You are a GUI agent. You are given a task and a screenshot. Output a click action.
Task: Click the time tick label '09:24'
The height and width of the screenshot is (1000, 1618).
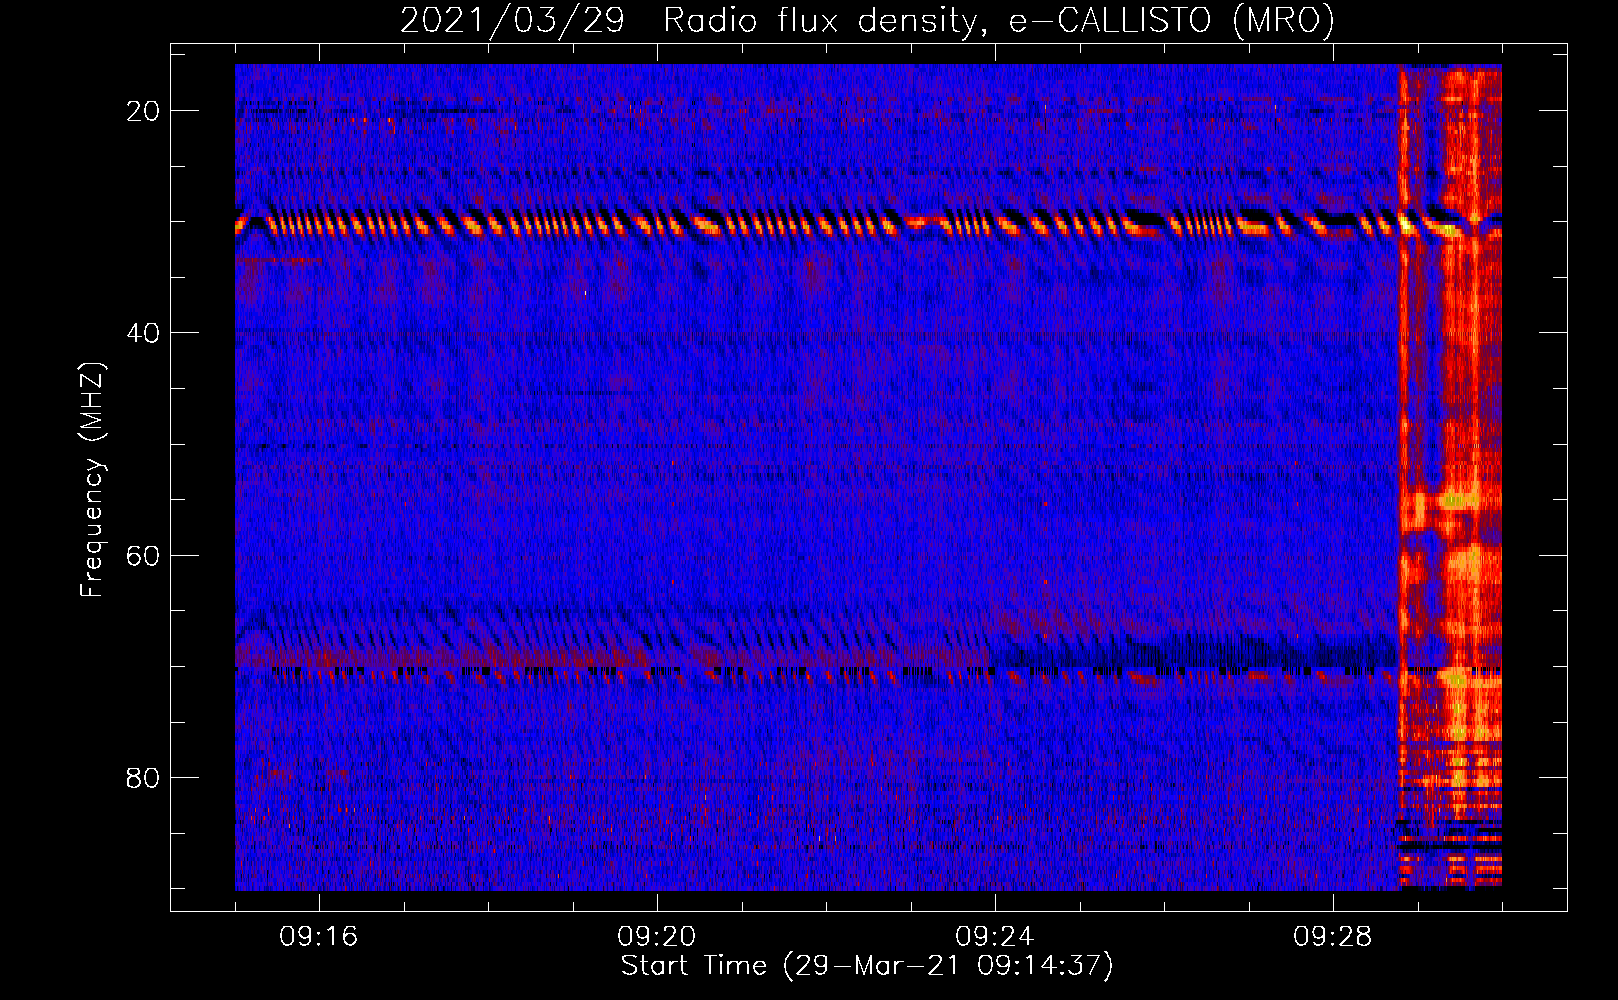[995, 937]
